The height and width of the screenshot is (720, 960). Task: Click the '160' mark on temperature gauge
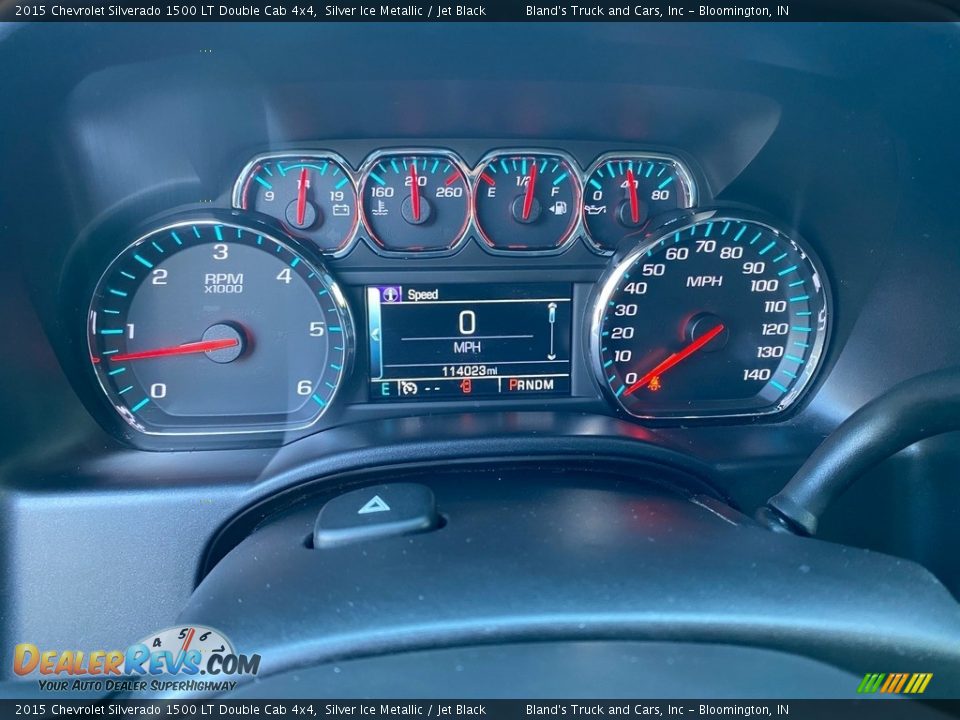coord(382,192)
